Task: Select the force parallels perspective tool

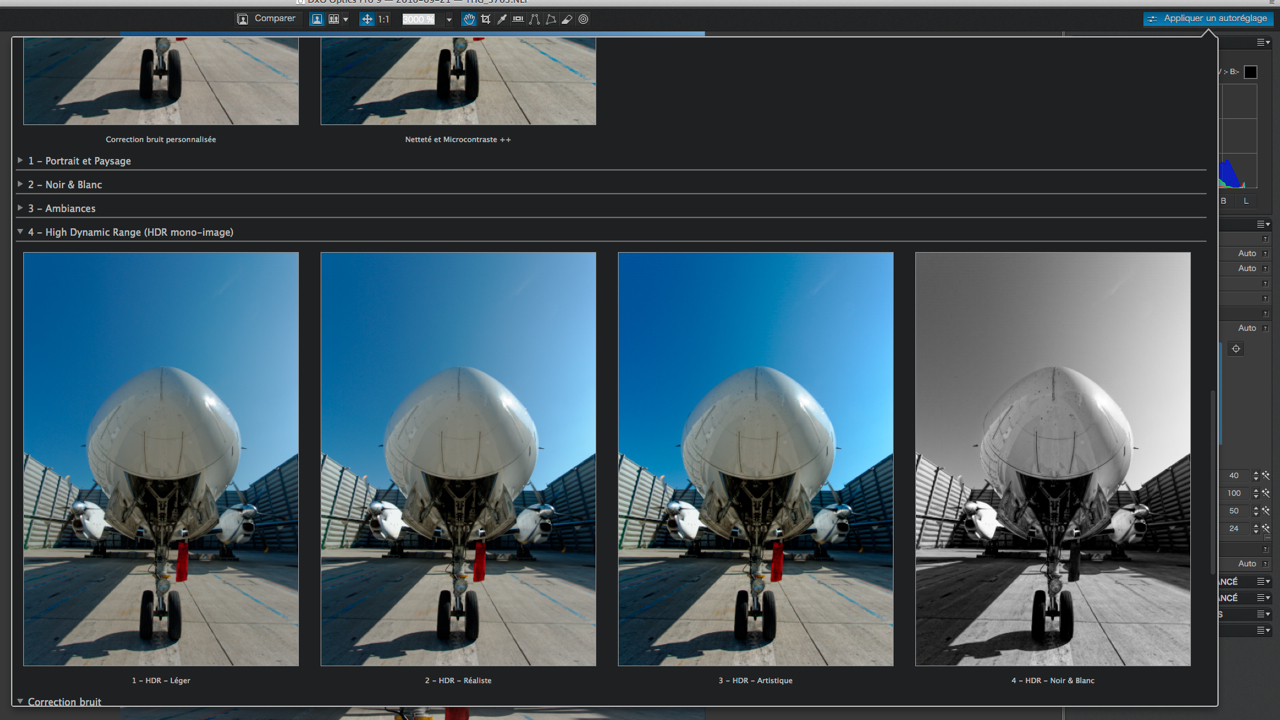Action: 534,19
